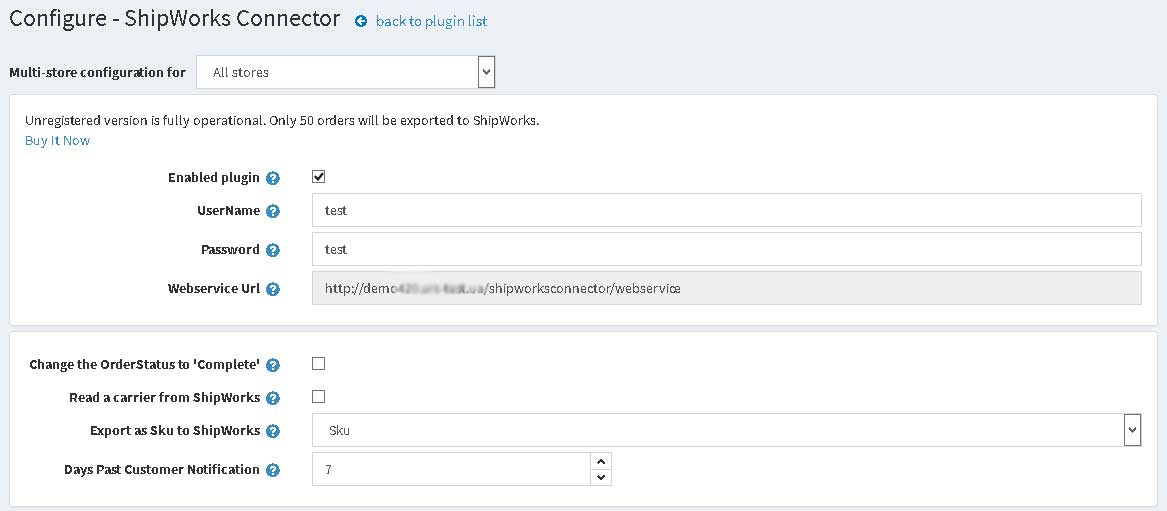Screen dimensions: 1167x511
Task: Focus the Days Past Customer Notification input
Action: click(x=452, y=469)
